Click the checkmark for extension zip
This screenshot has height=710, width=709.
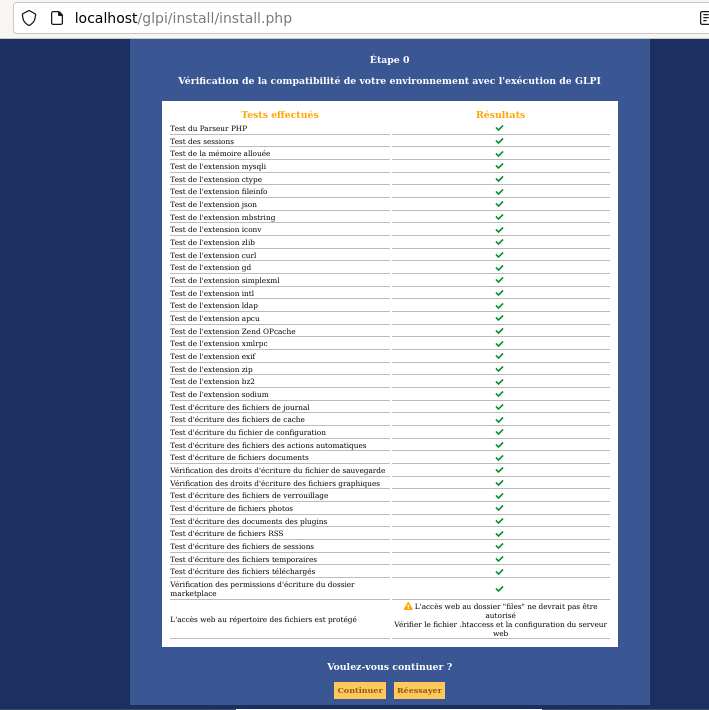[499, 369]
